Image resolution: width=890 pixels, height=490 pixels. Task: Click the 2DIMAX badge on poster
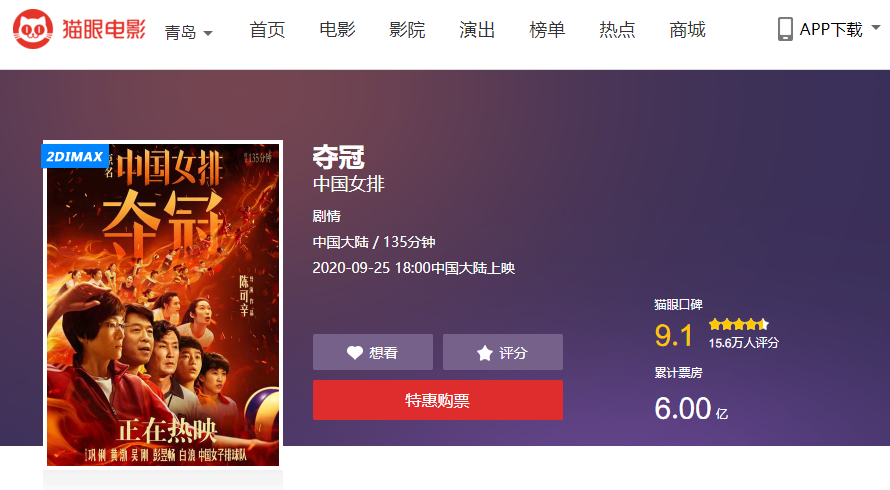75,156
